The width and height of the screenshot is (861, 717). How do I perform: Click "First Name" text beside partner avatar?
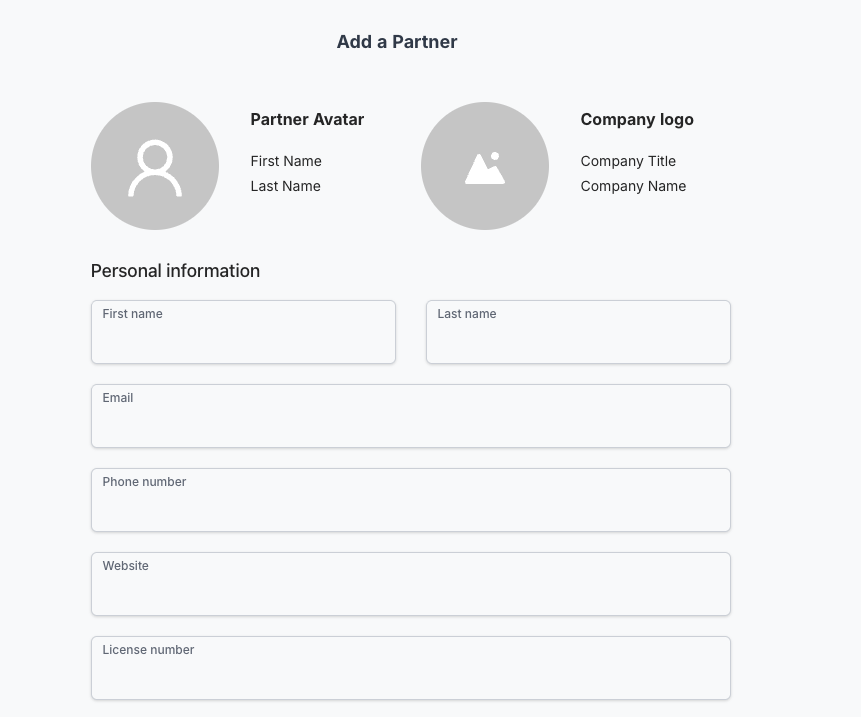tap(286, 161)
